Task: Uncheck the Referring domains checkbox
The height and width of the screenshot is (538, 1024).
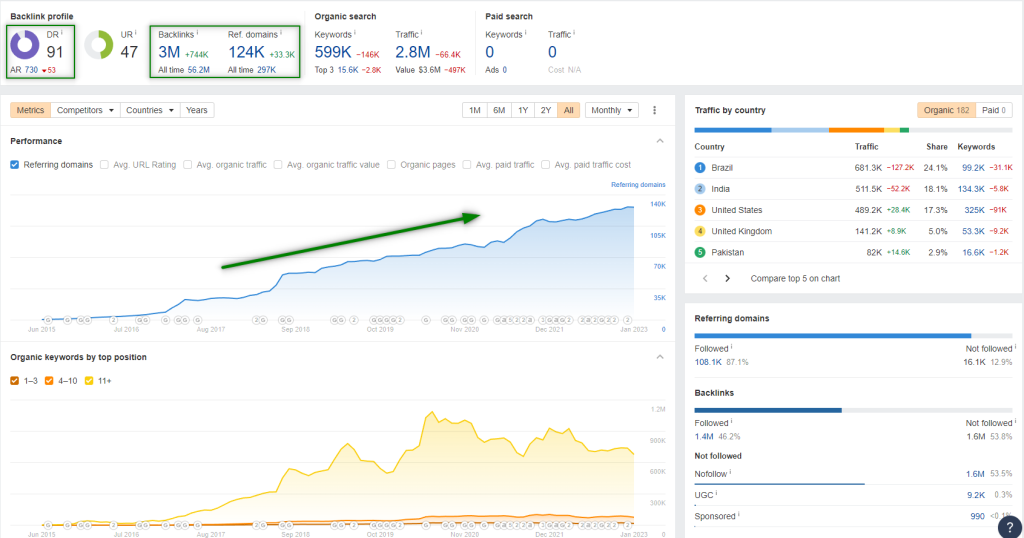Action: (x=15, y=165)
